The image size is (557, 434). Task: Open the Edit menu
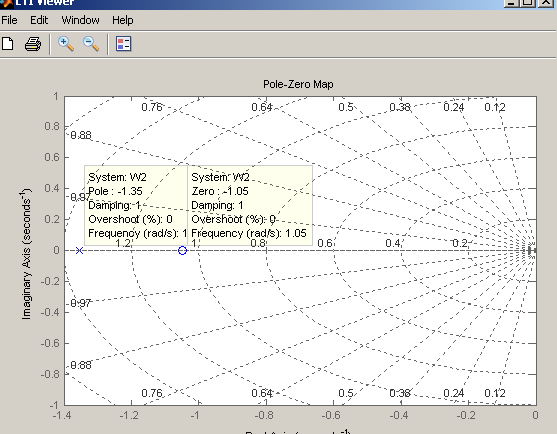point(39,20)
